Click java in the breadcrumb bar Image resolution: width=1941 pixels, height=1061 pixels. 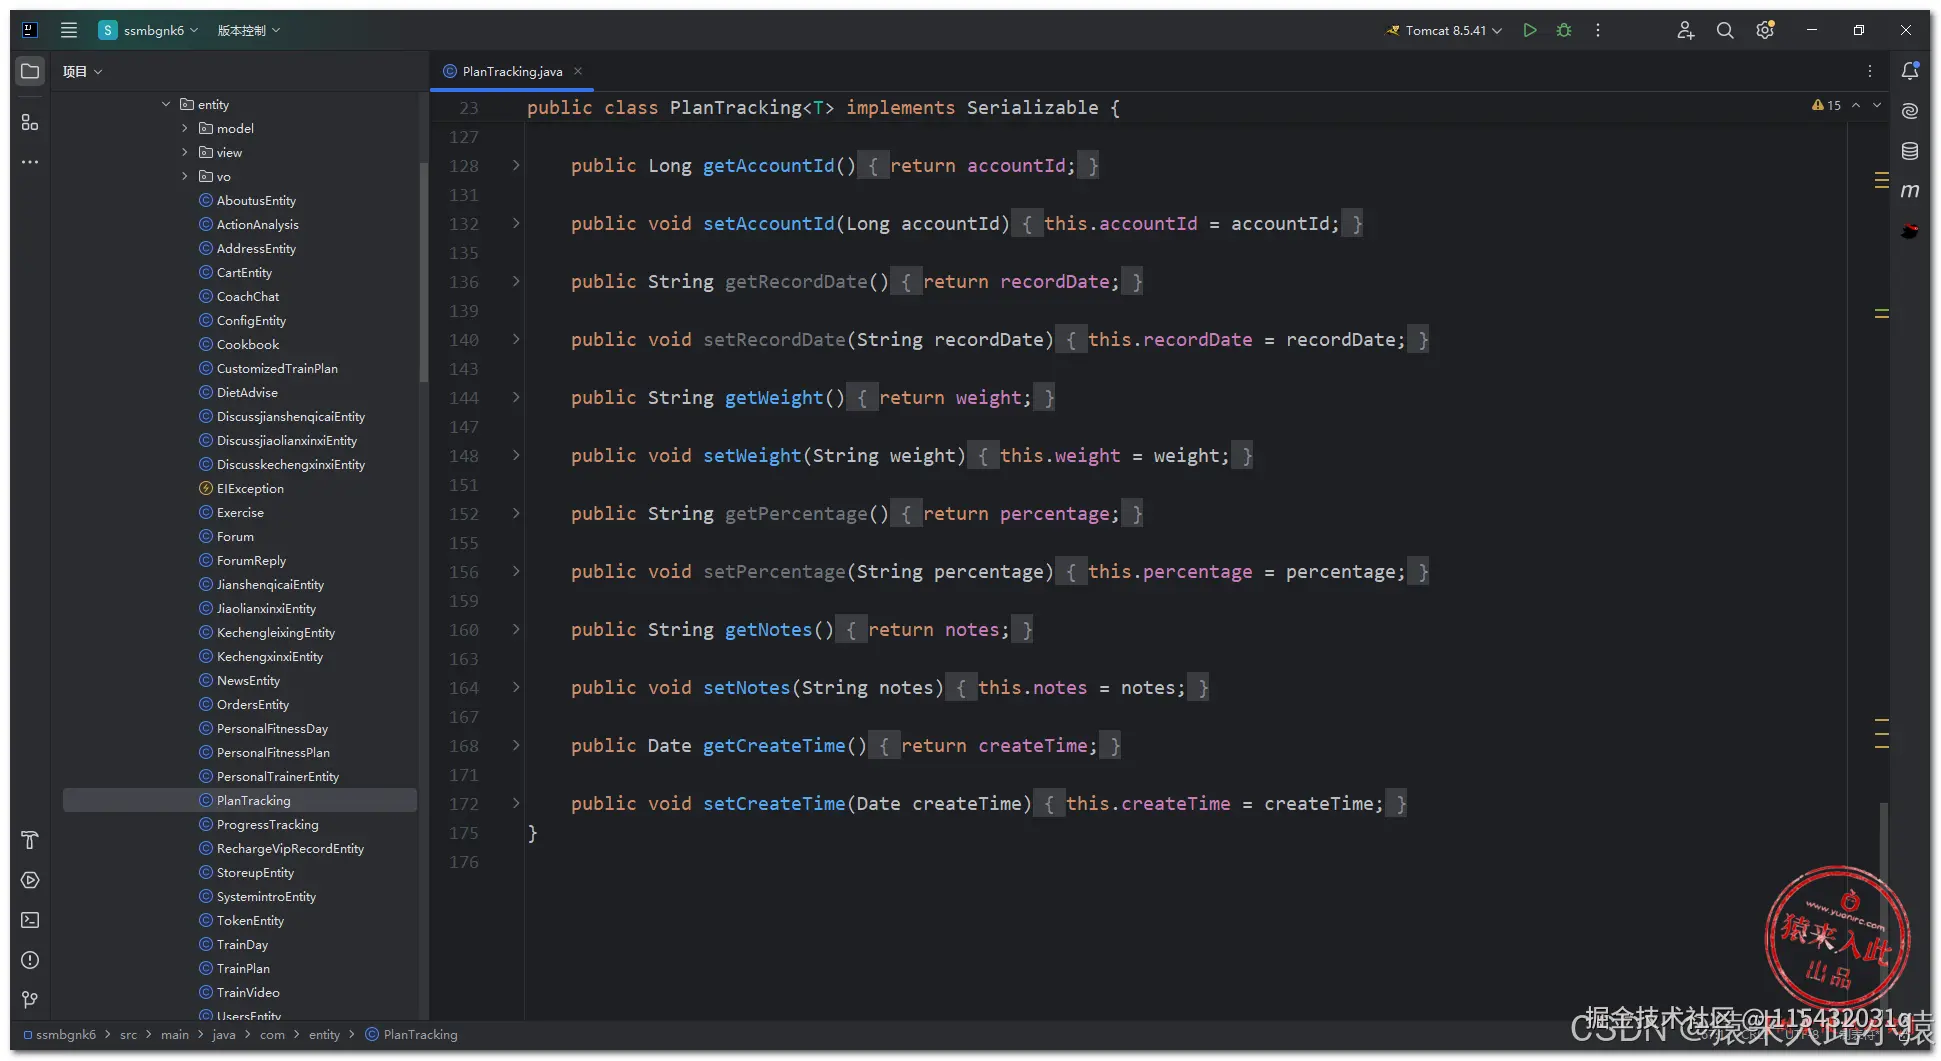pyautogui.click(x=224, y=1034)
